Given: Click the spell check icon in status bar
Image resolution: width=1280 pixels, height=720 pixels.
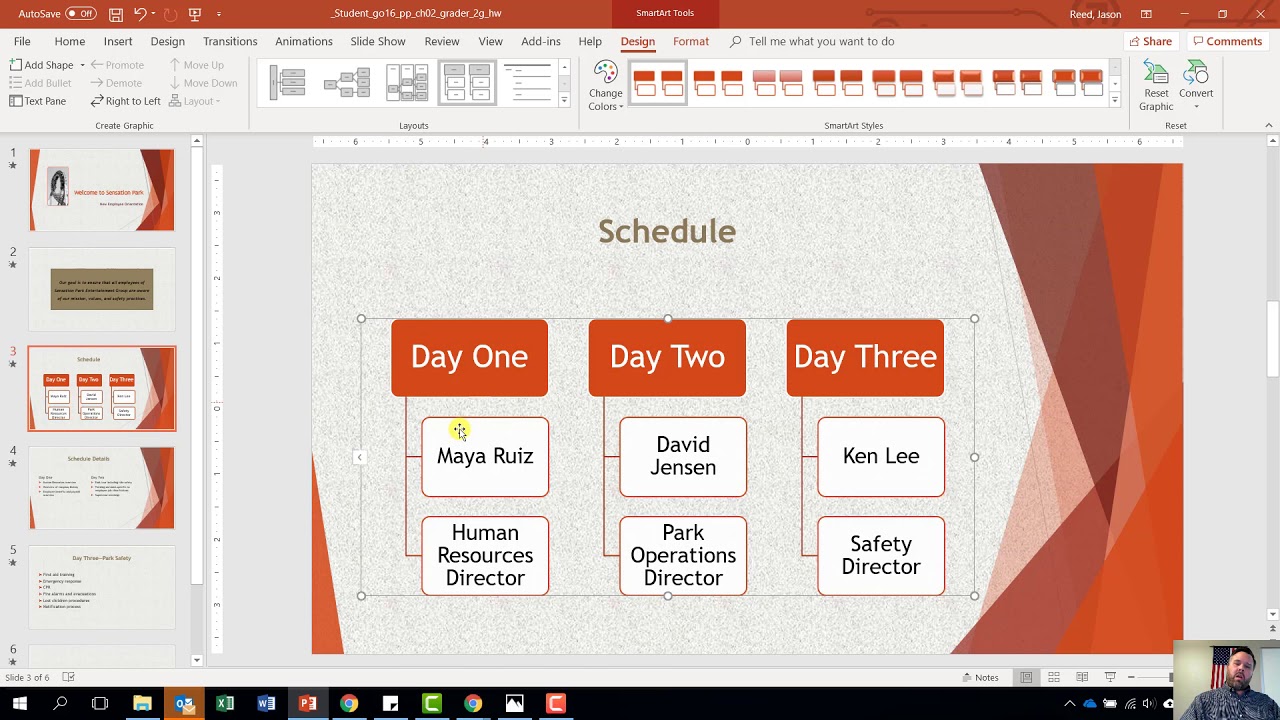Looking at the screenshot, I should pyautogui.click(x=69, y=677).
